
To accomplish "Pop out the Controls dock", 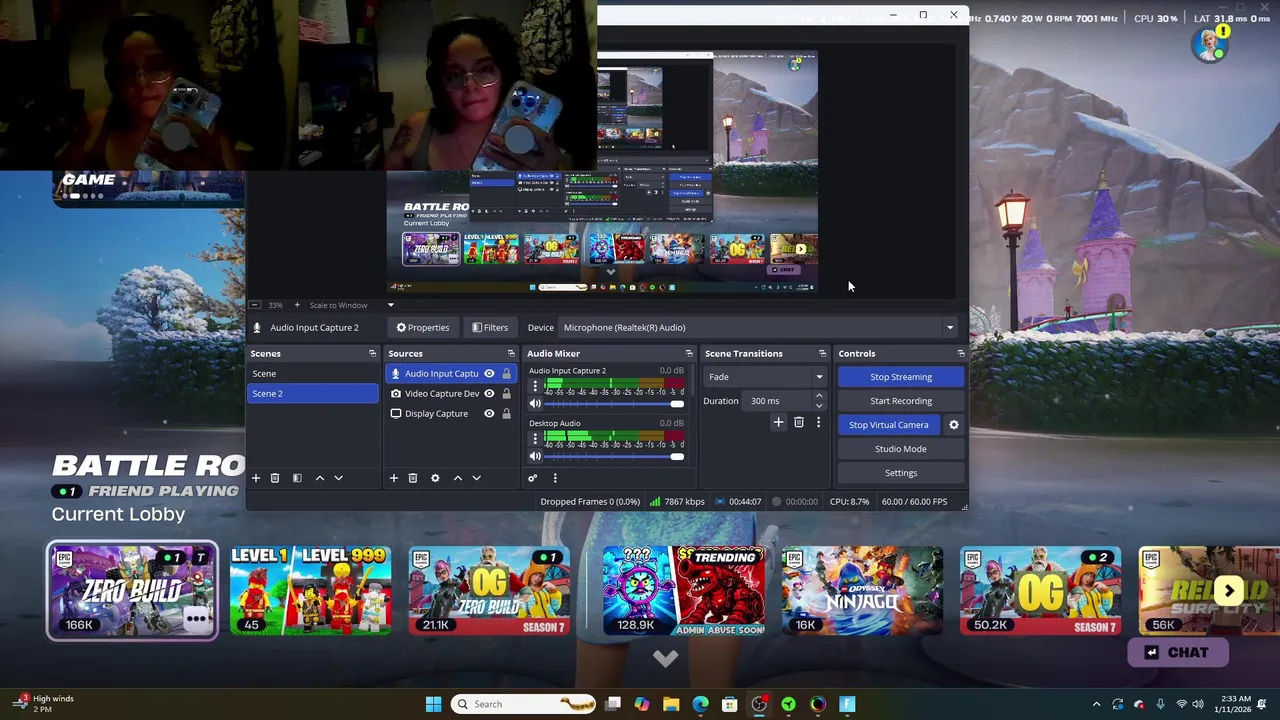I will [961, 353].
